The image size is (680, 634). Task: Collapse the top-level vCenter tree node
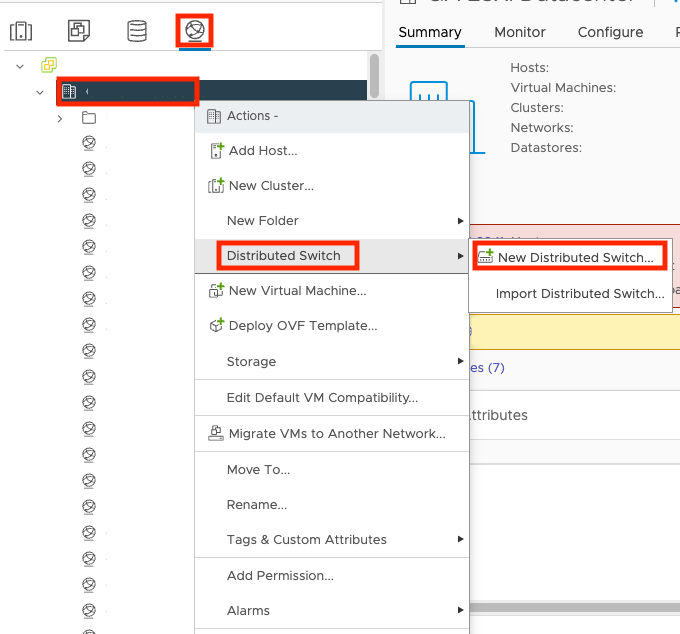tap(20, 66)
